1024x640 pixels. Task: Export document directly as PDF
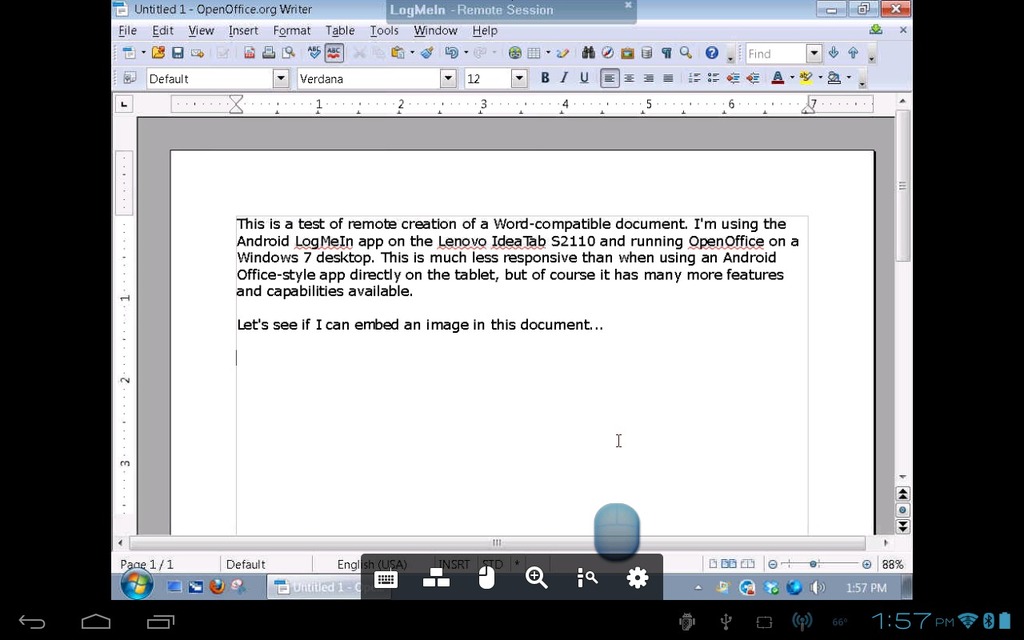coord(249,53)
